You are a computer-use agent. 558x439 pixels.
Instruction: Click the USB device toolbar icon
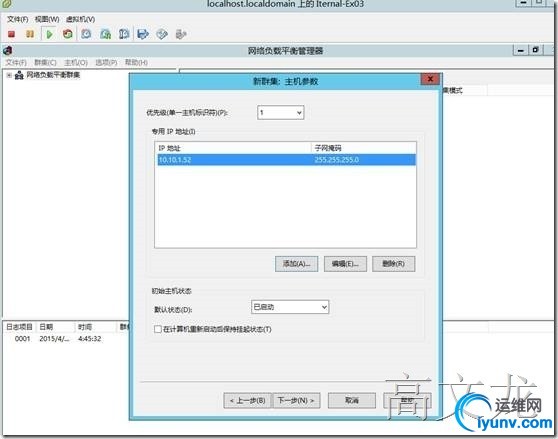(x=181, y=34)
